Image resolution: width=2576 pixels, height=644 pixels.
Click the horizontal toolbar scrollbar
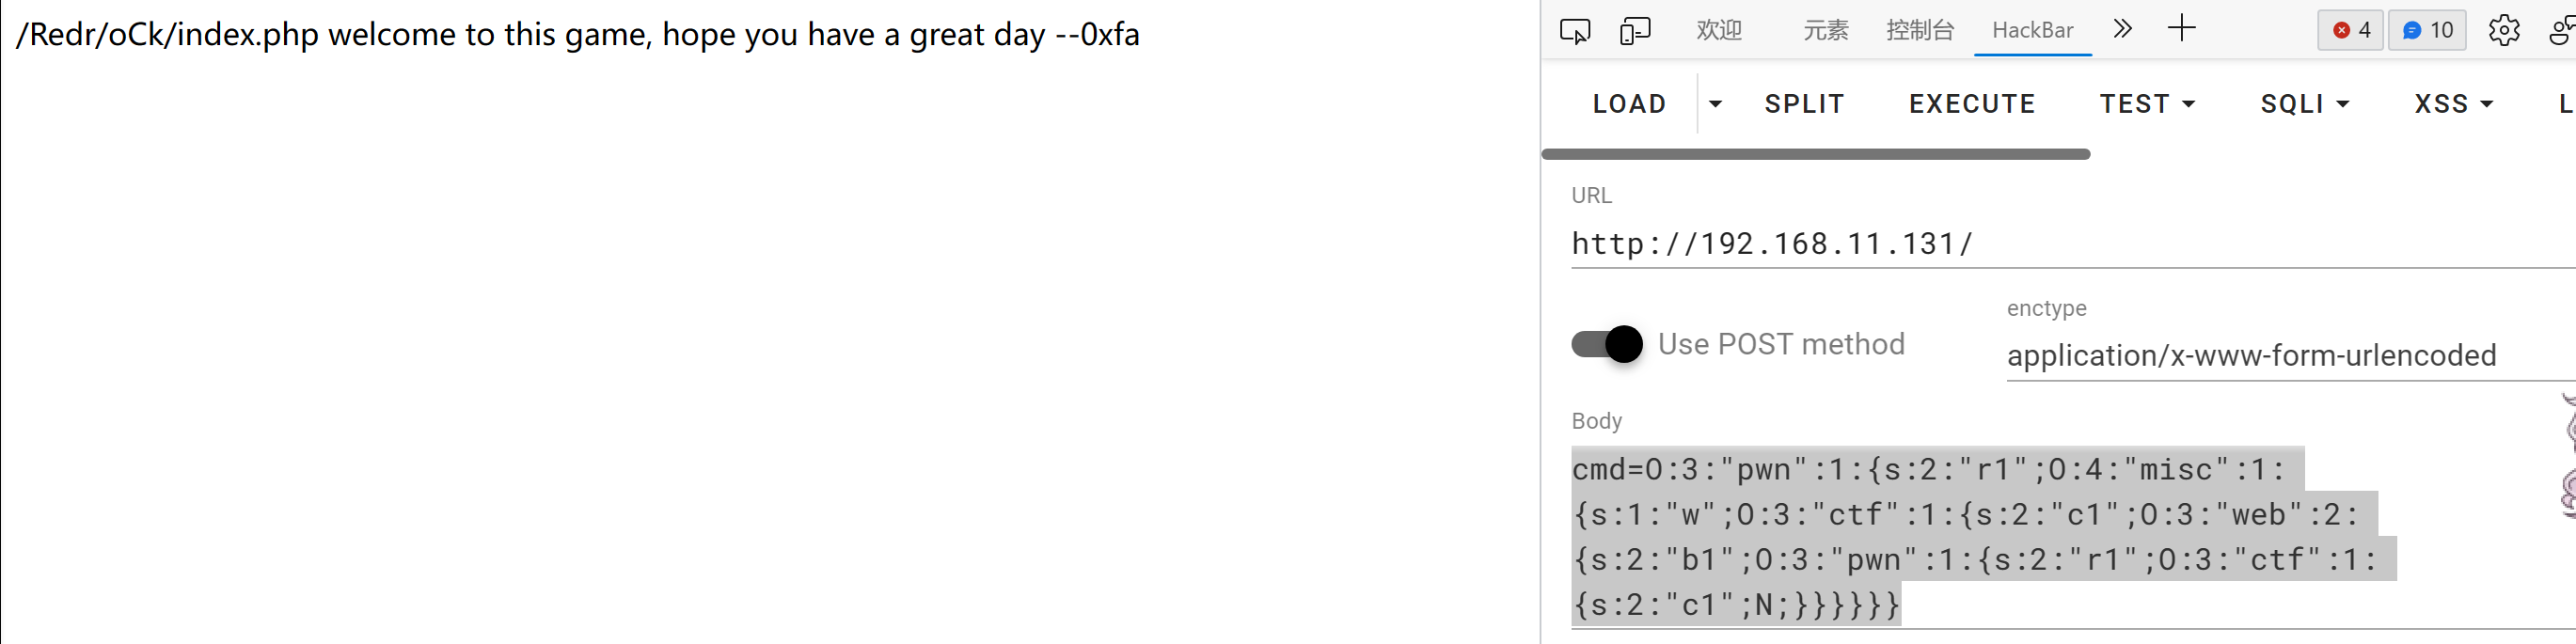(x=1815, y=154)
